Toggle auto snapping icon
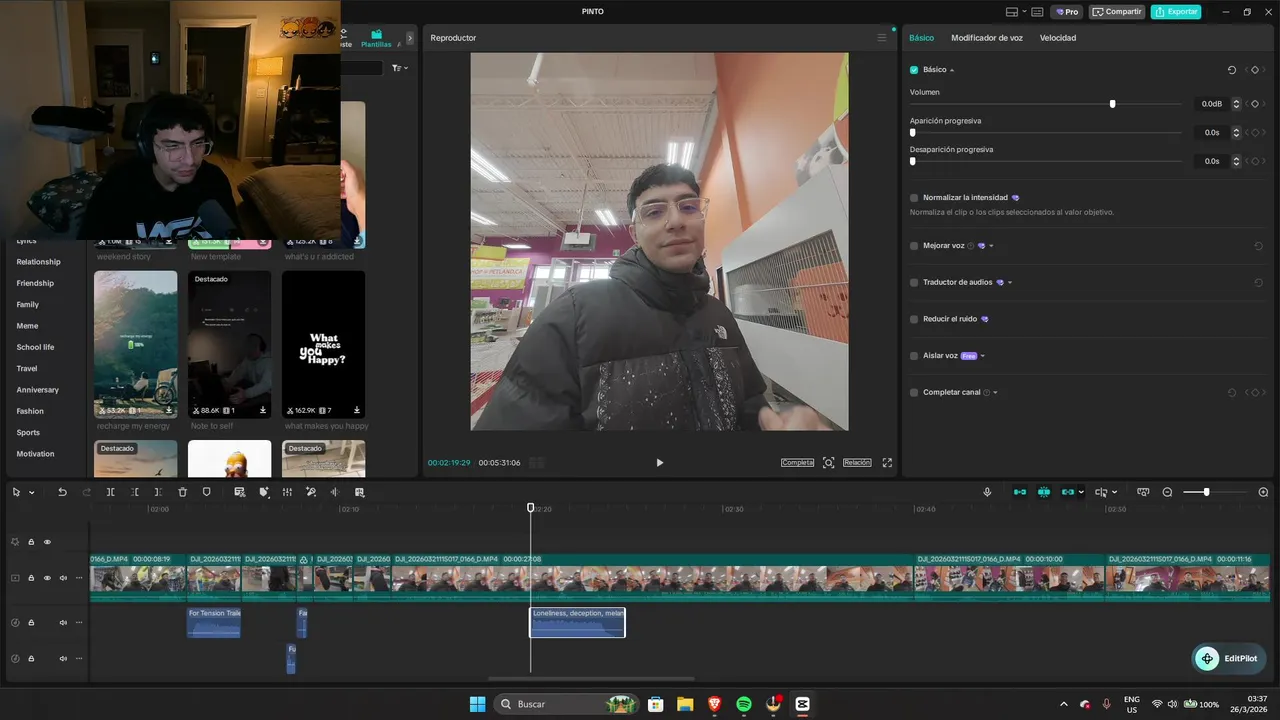This screenshot has height=720, width=1280. pos(1044,492)
